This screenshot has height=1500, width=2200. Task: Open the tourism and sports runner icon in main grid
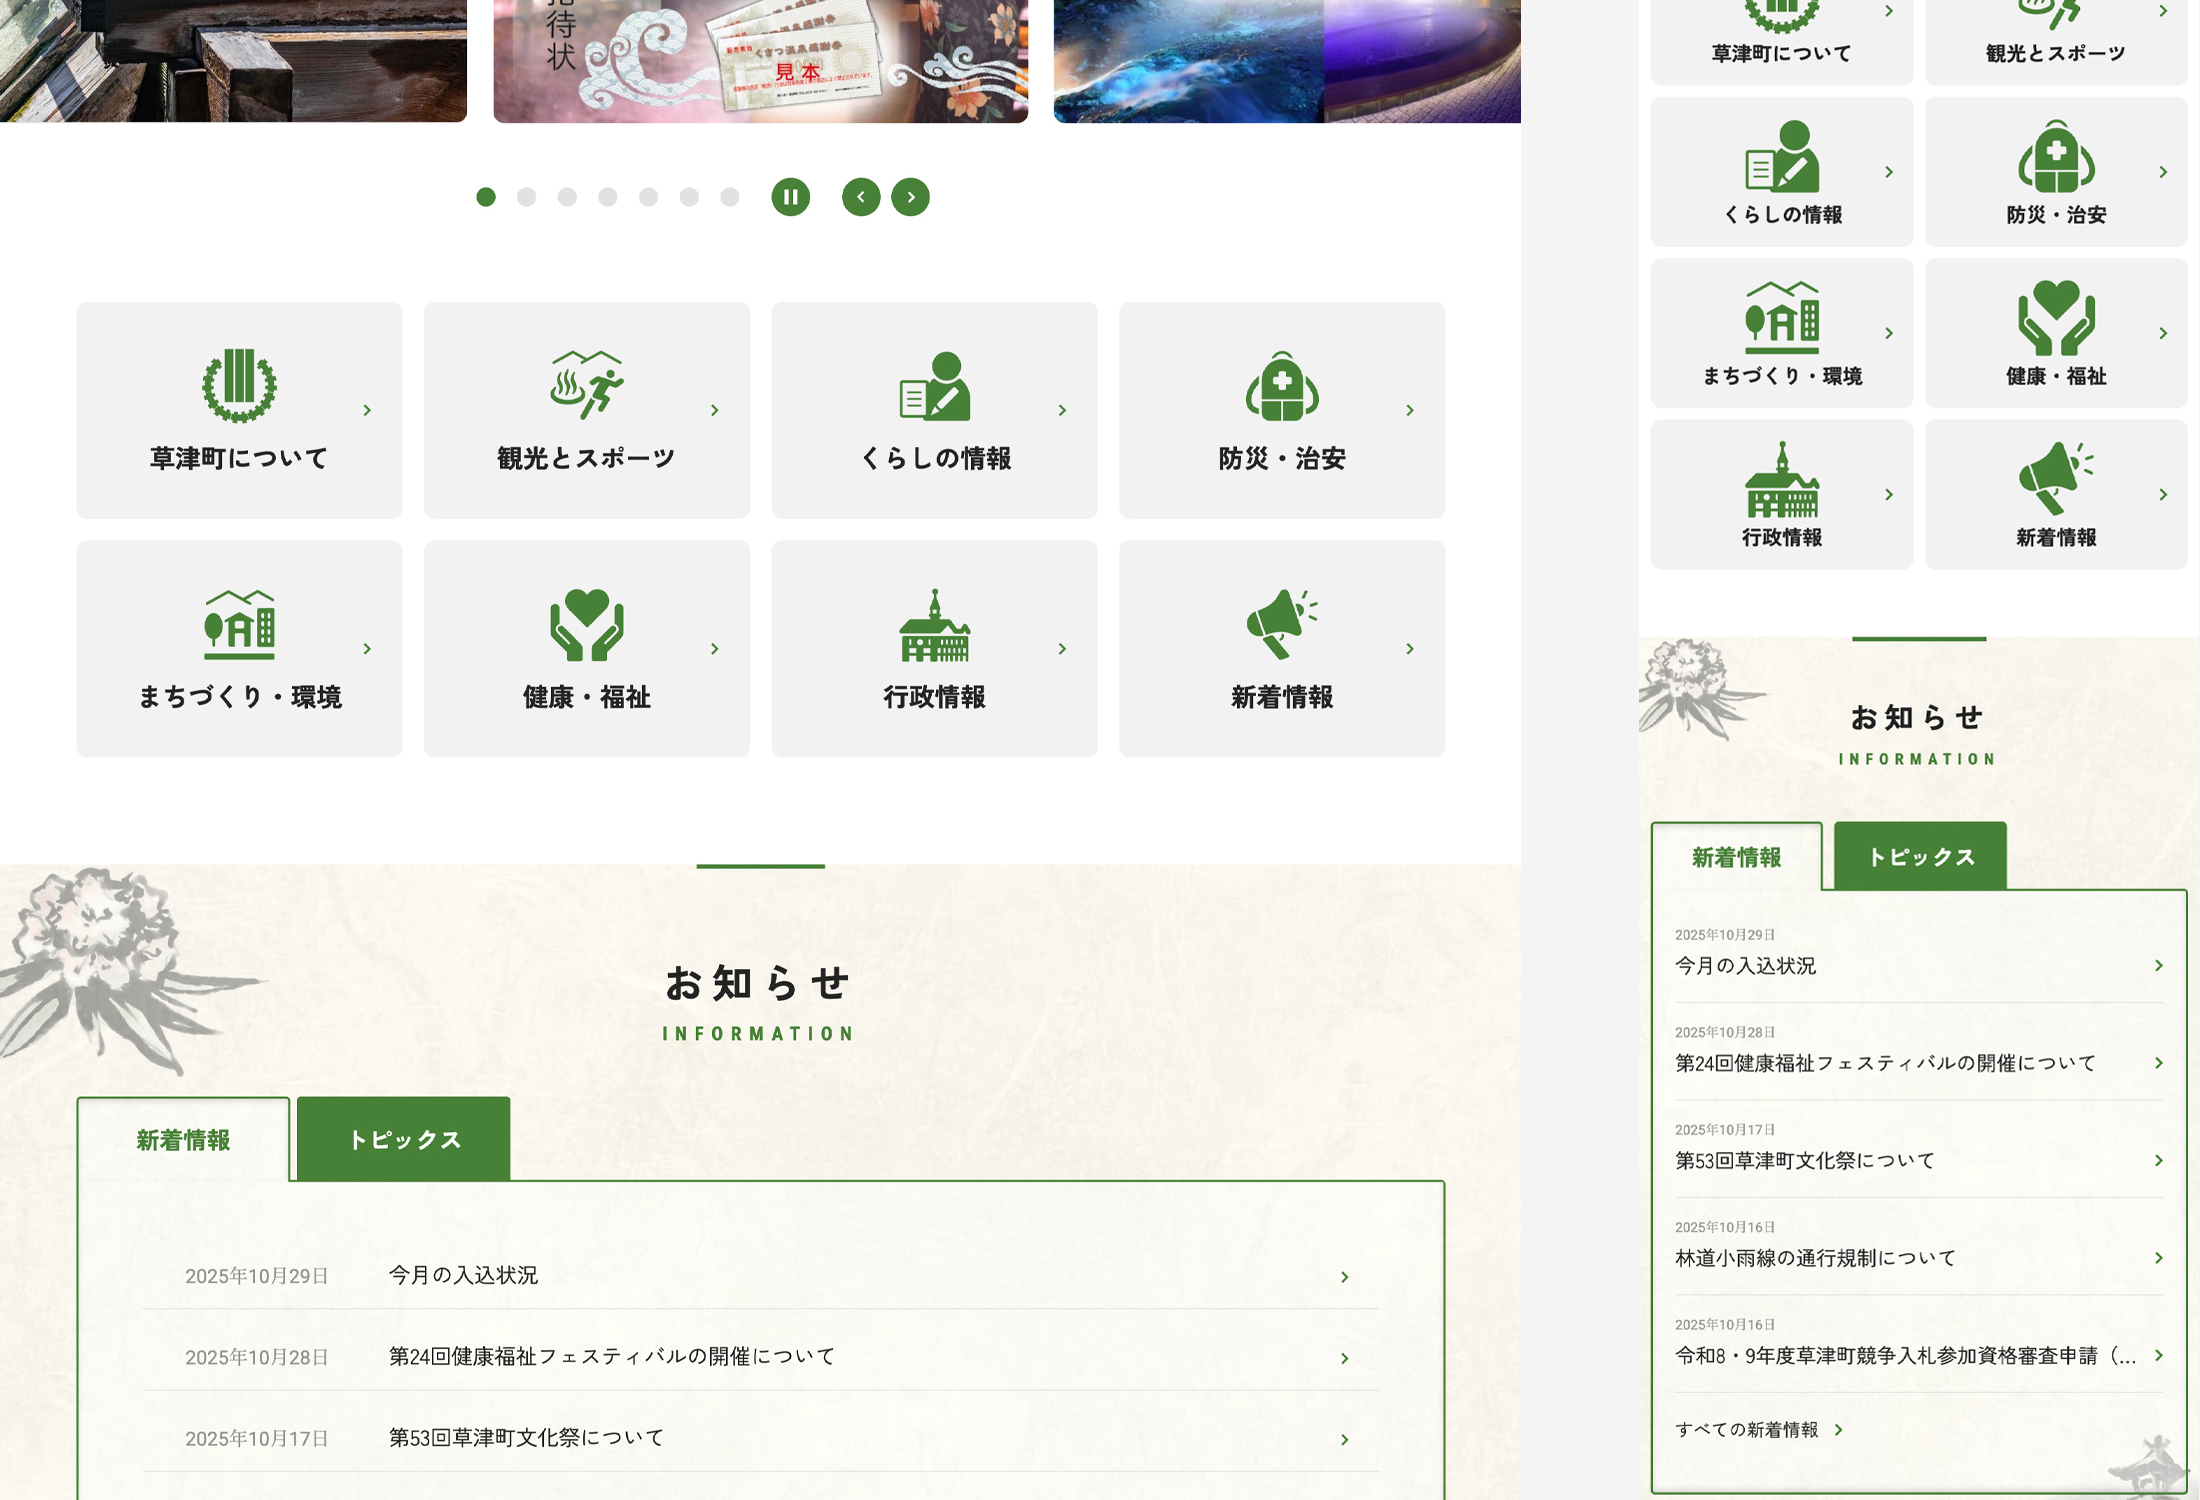pos(586,385)
